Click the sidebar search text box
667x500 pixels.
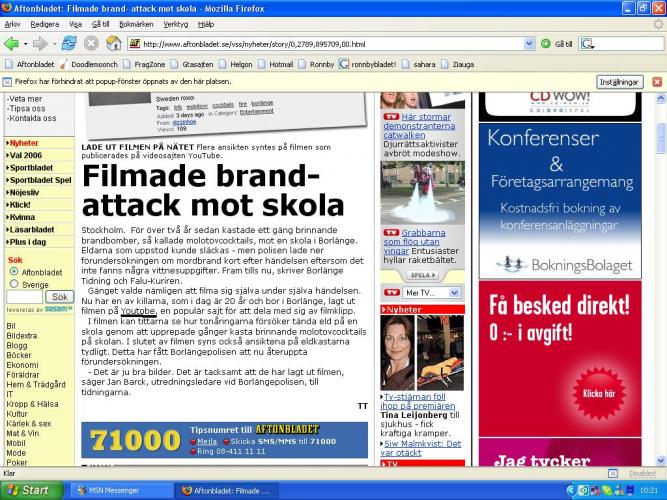coord(24,297)
